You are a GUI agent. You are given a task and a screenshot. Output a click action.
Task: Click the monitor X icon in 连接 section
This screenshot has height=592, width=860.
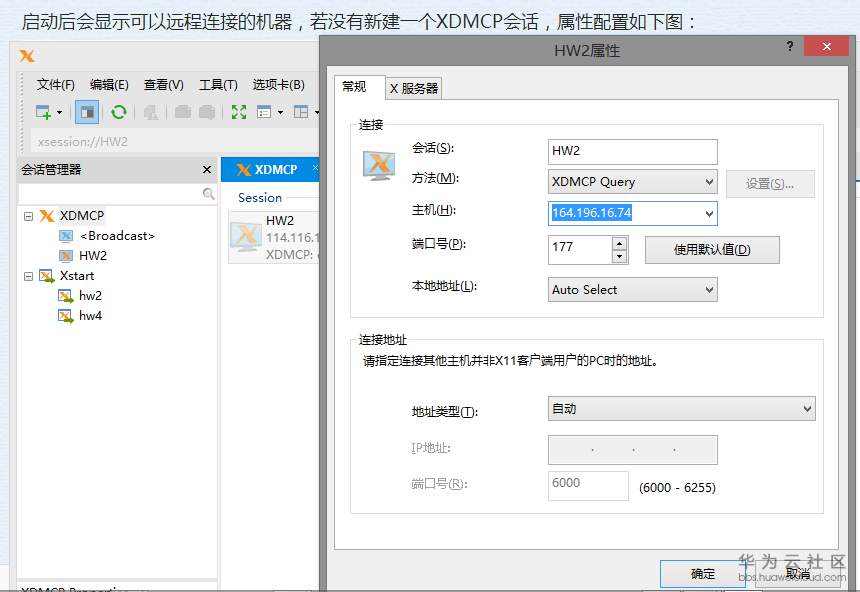tap(378, 165)
